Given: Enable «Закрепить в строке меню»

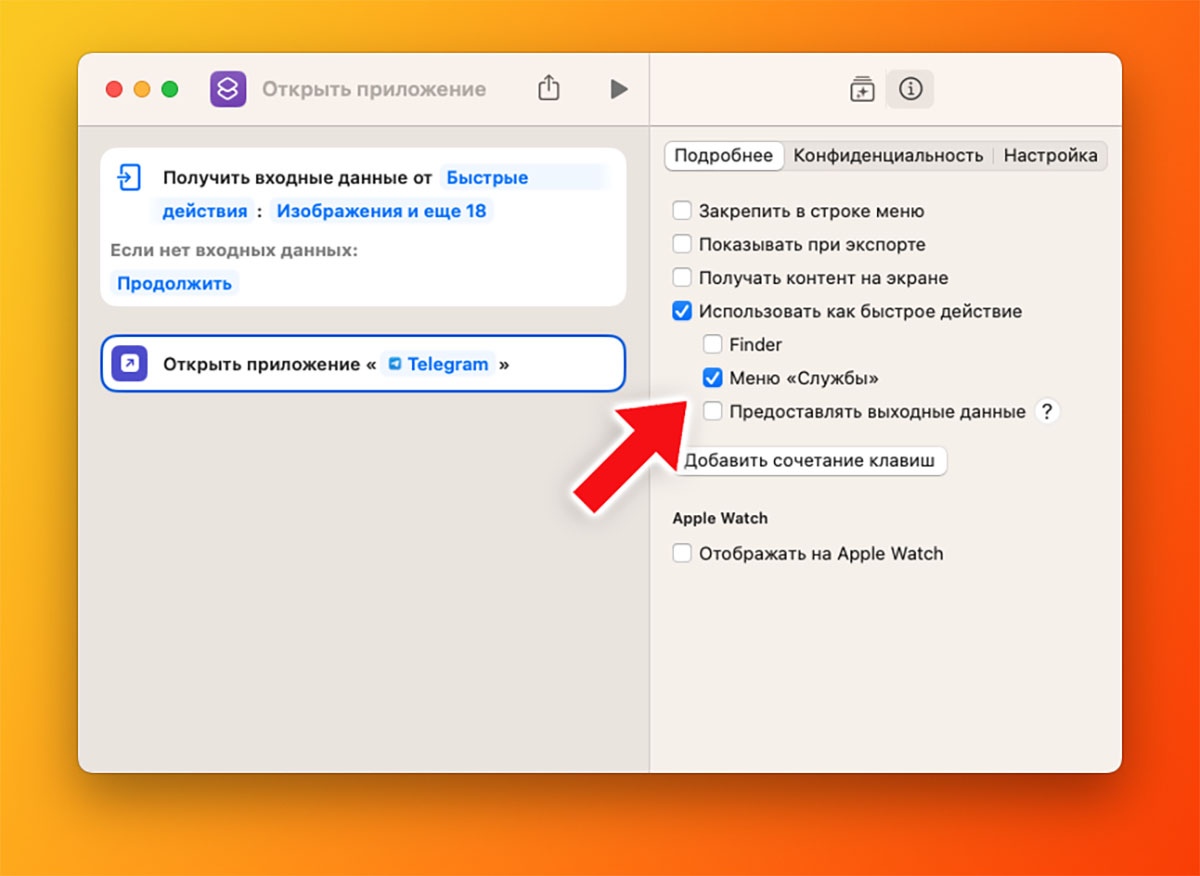Looking at the screenshot, I should pos(683,211).
